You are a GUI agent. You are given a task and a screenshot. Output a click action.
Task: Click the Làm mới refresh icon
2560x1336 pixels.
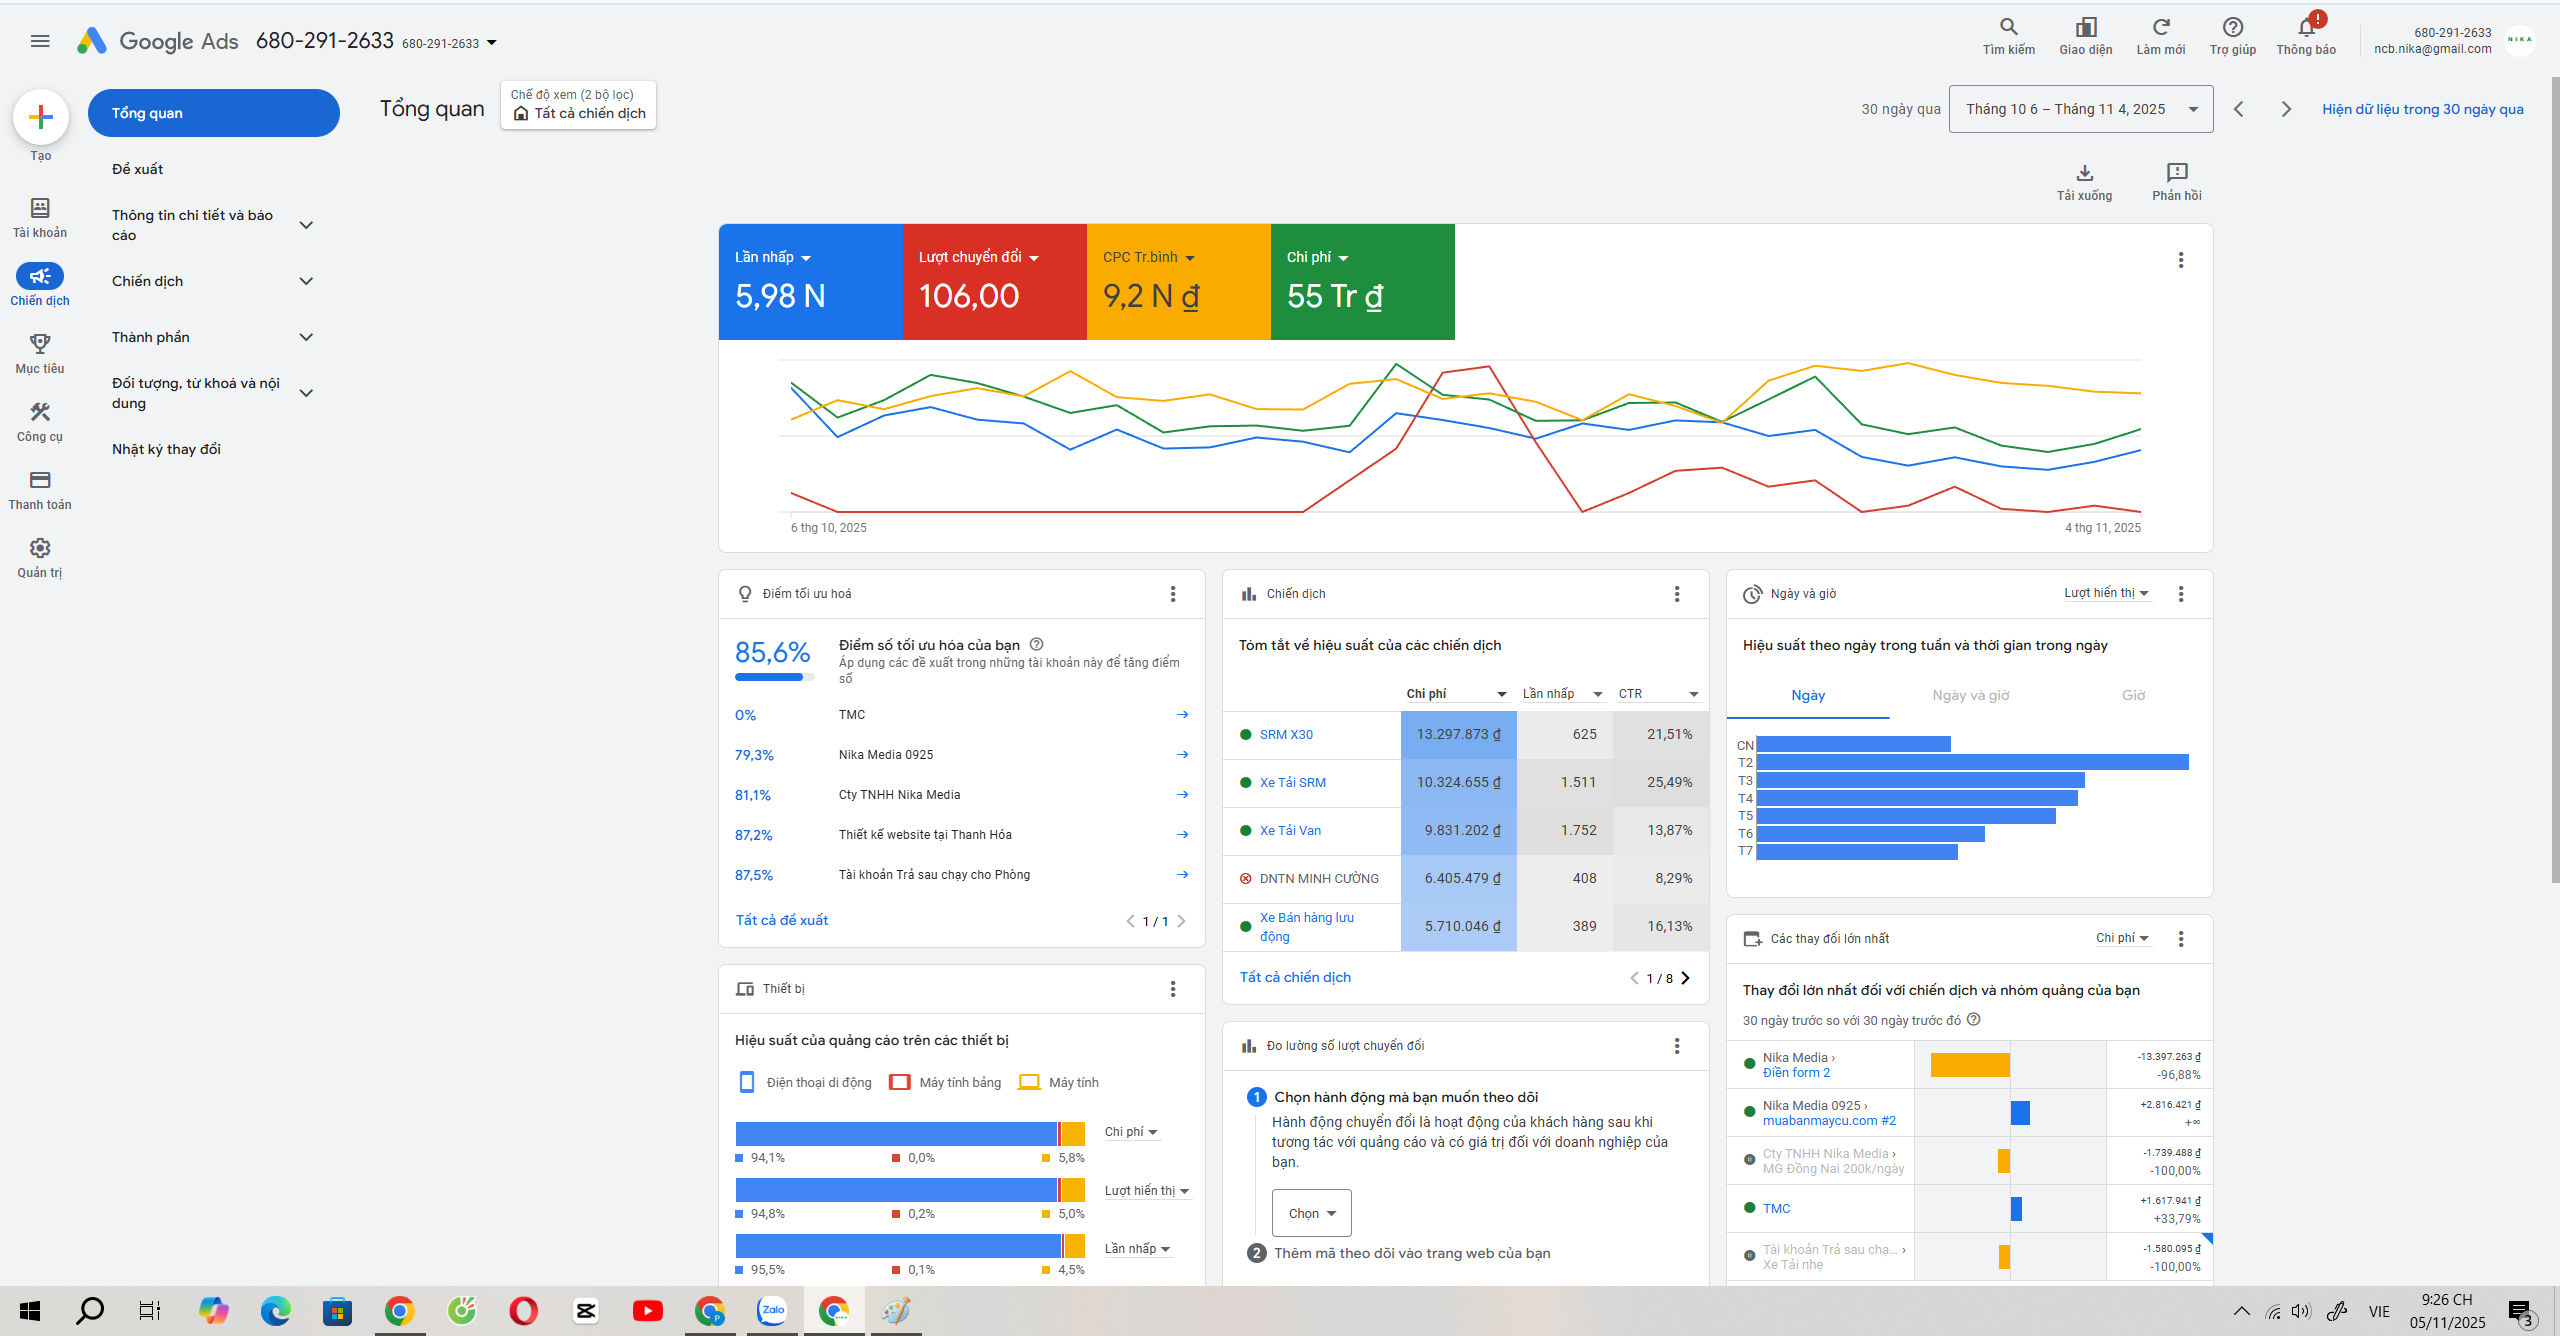tap(2160, 30)
